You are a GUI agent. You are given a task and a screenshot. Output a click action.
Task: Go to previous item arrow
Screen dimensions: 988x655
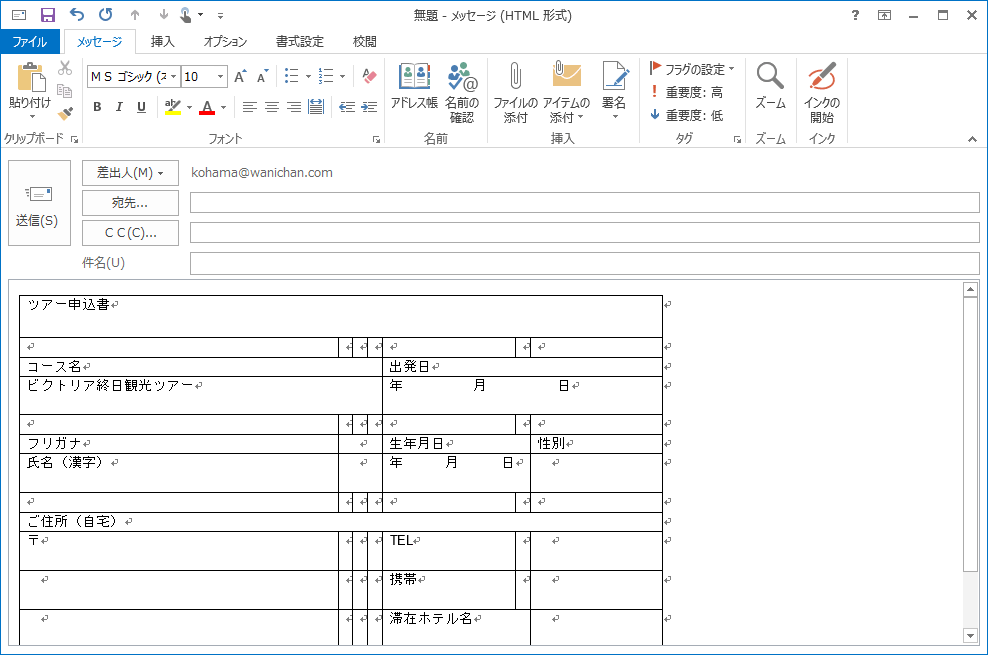coord(135,15)
